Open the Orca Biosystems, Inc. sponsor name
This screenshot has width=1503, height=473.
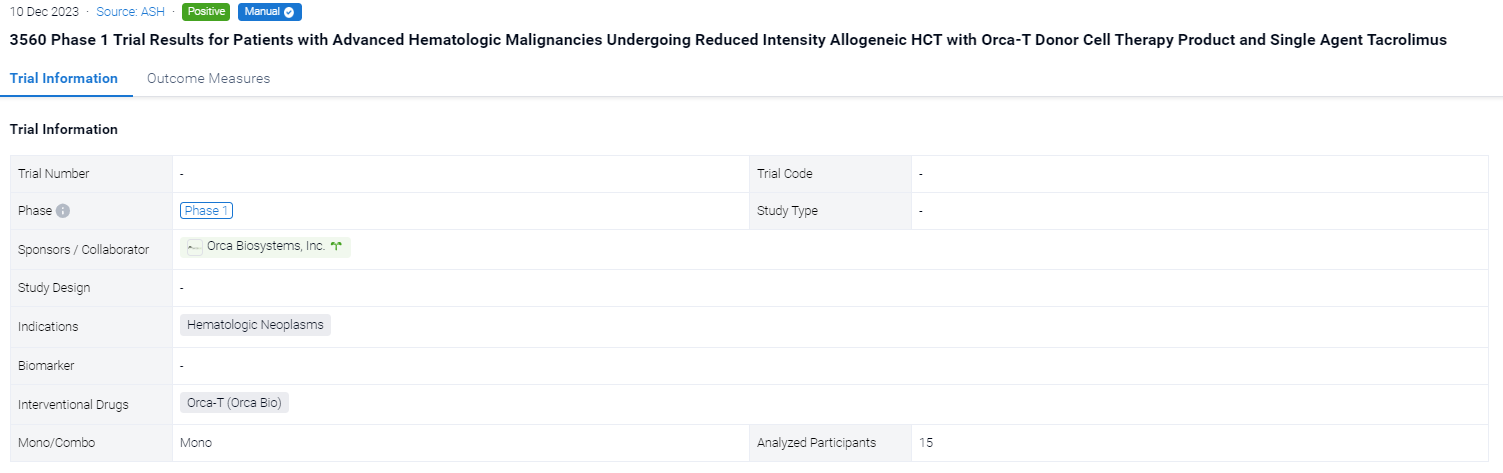click(265, 246)
